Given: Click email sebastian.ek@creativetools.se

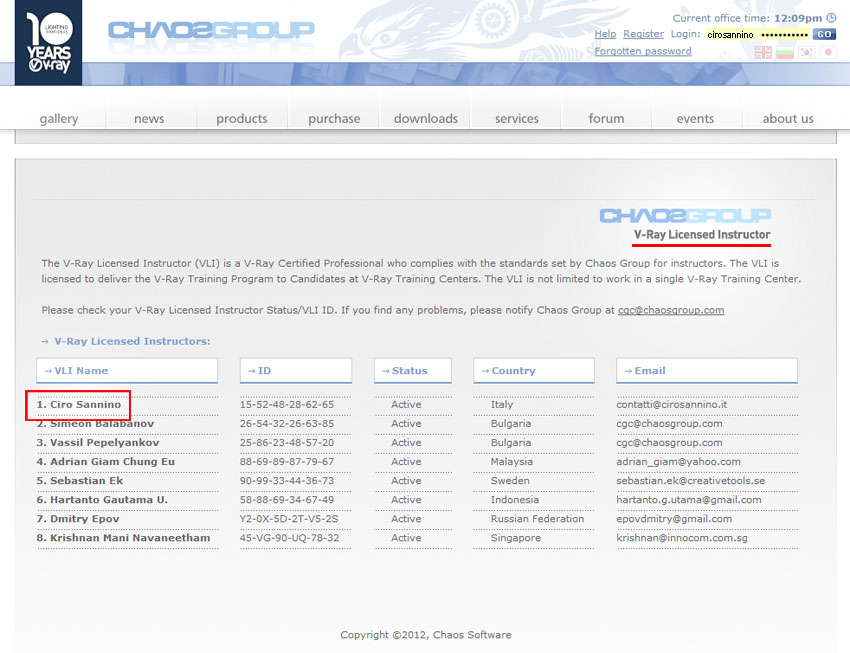Looking at the screenshot, I should coord(691,480).
